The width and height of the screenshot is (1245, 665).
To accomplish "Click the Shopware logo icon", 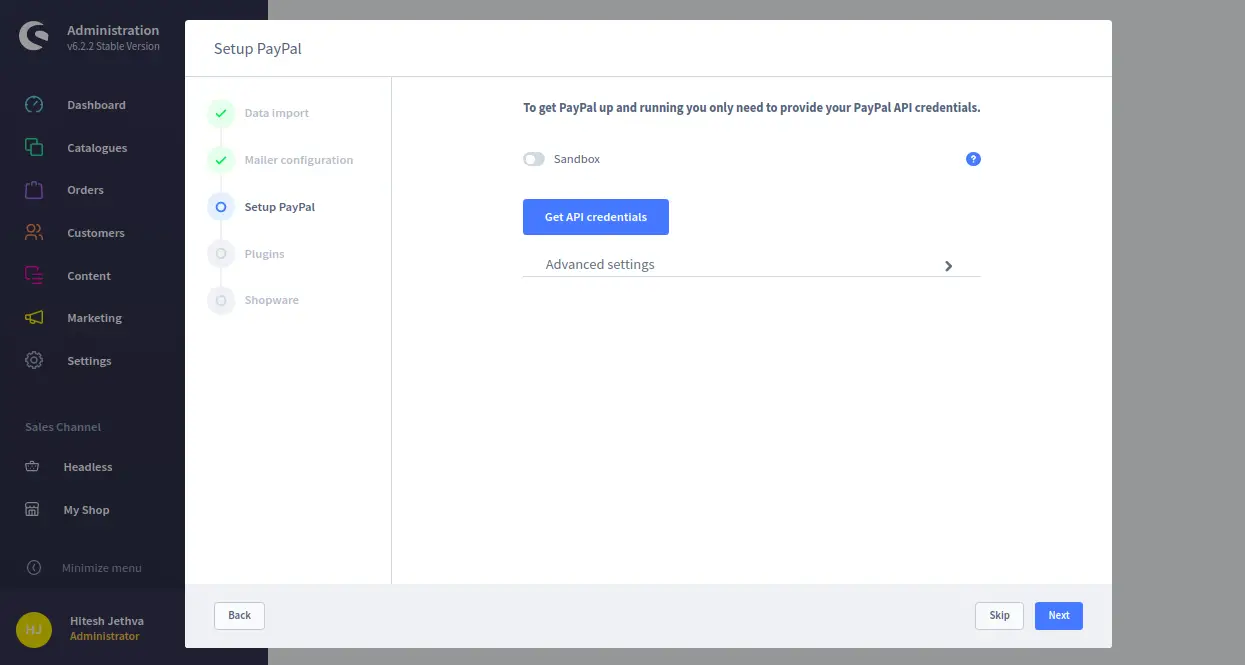I will 34,37.
